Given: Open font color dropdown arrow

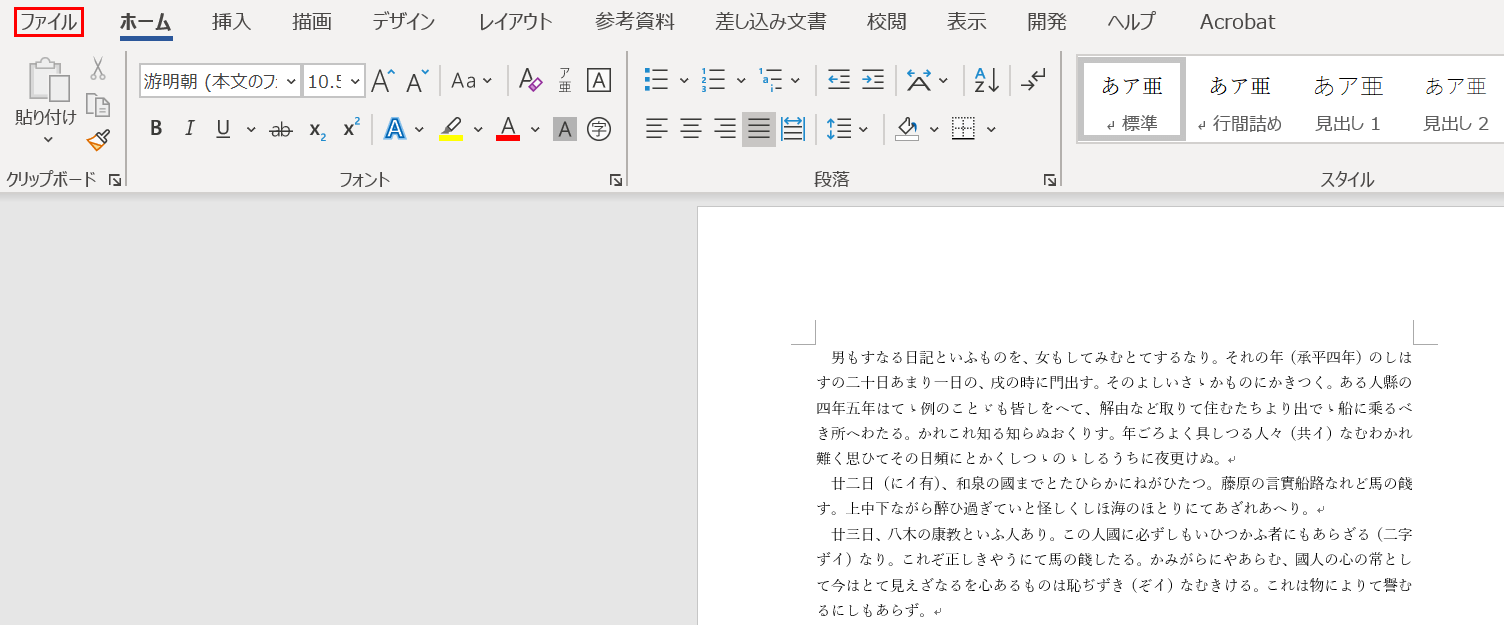Looking at the screenshot, I should click(535, 129).
